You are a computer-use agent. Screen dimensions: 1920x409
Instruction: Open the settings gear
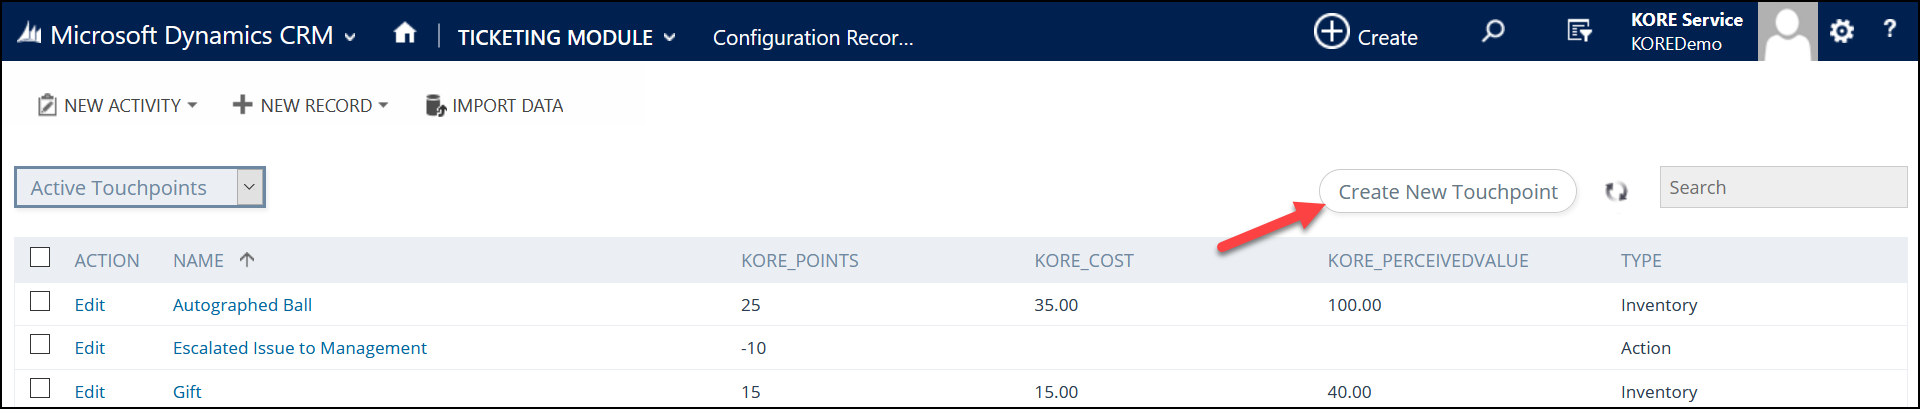pos(1841,31)
